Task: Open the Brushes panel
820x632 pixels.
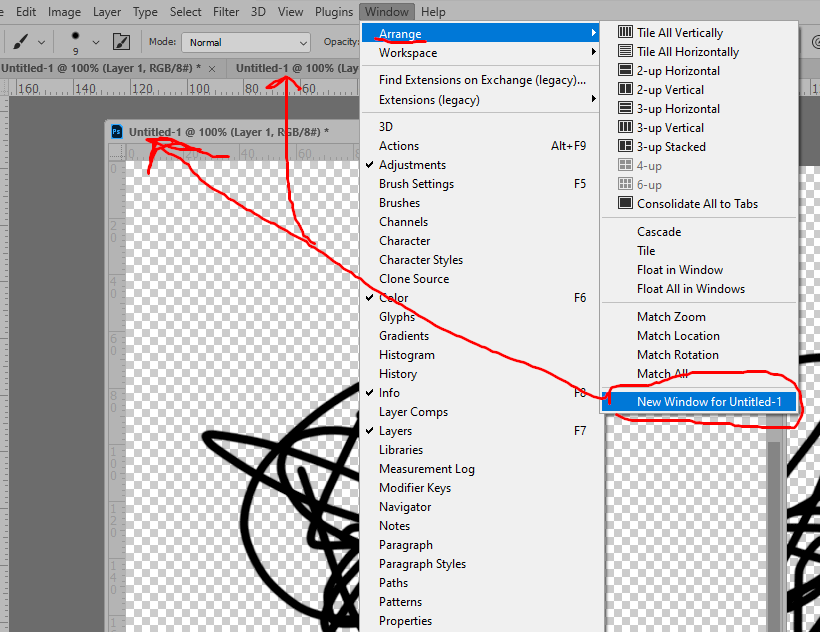Action: (480, 203)
